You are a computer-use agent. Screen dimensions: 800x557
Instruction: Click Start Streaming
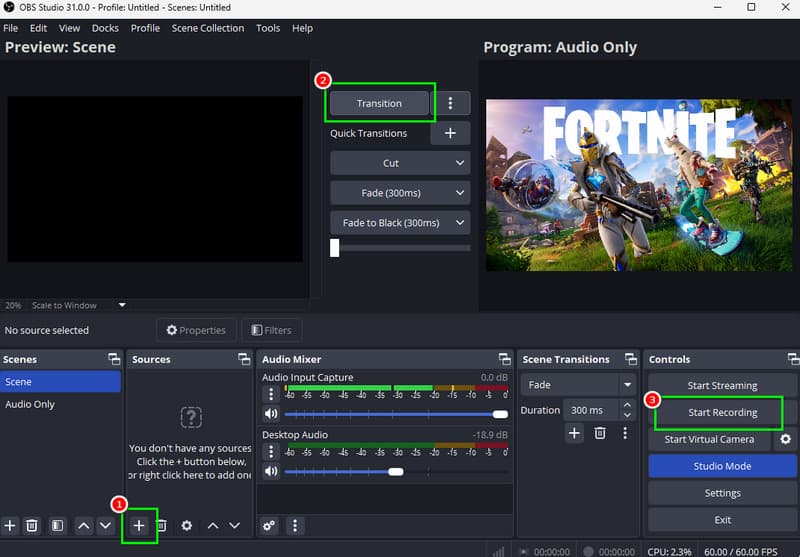[722, 386]
